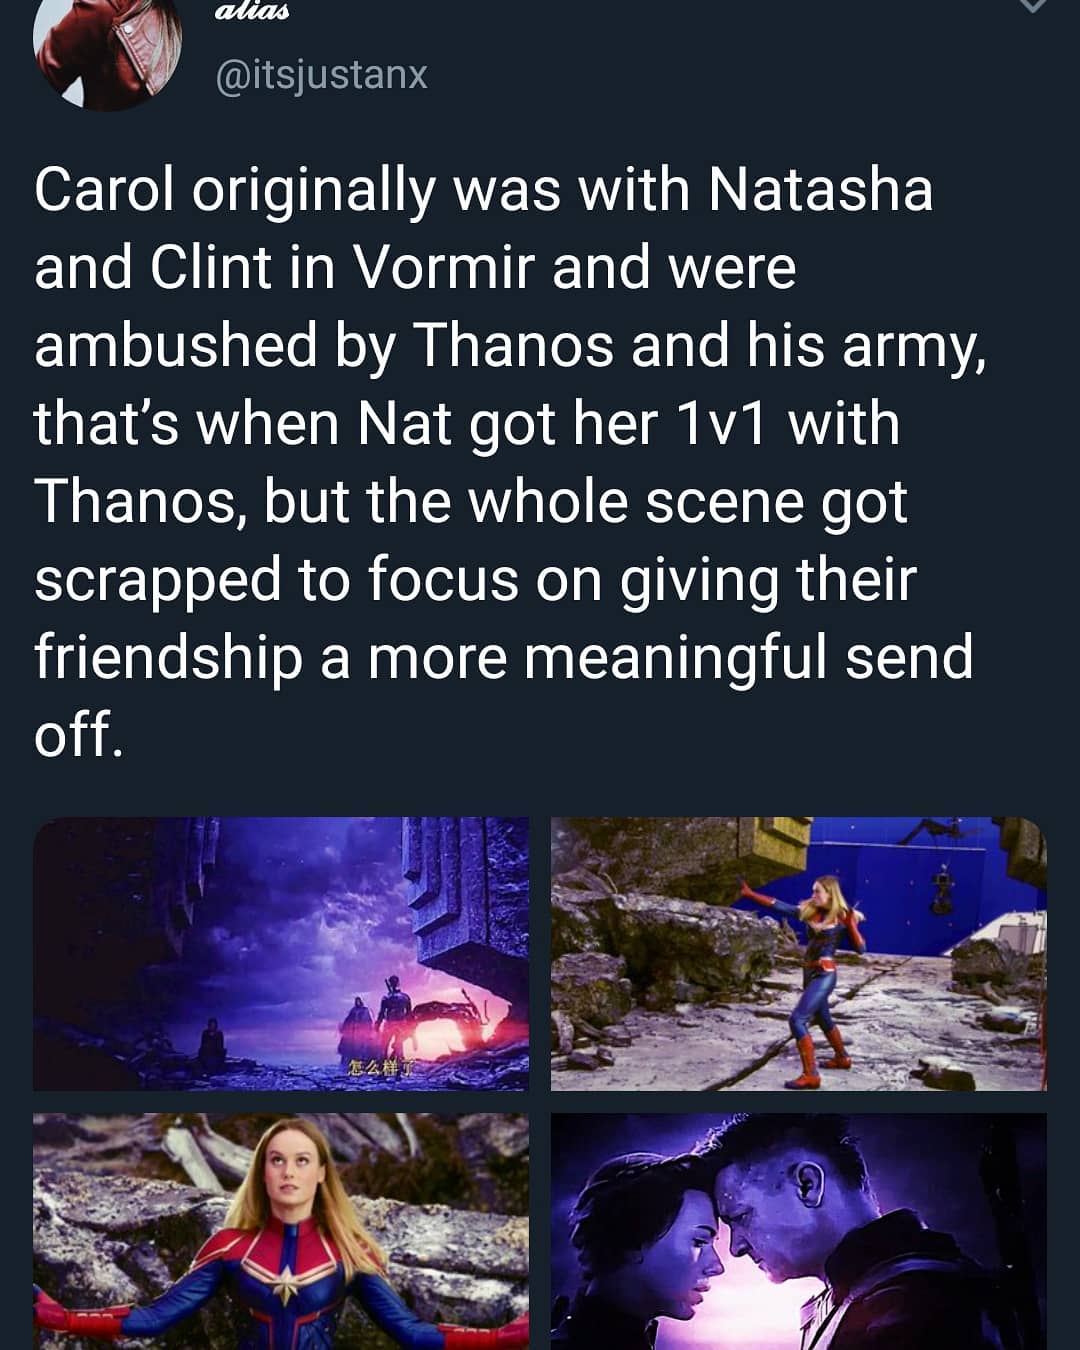Click the Chinese subtitle on Vormir image
This screenshot has height=1350, width=1080.
[x=380, y=1068]
